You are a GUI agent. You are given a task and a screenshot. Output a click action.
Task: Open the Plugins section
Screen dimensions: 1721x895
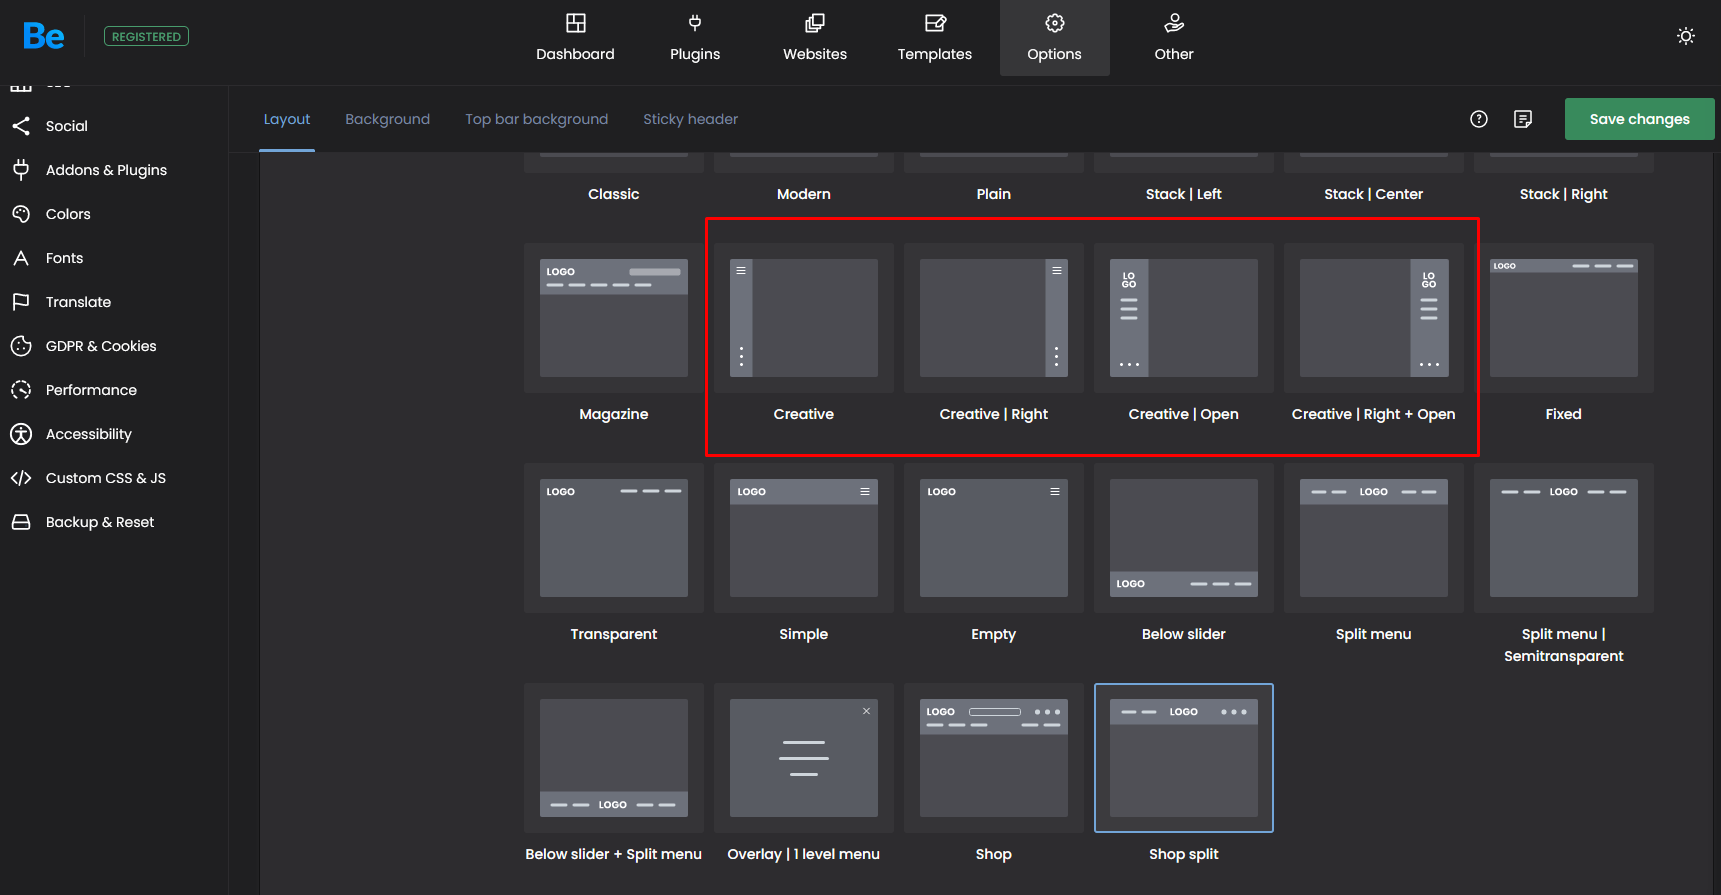(695, 38)
